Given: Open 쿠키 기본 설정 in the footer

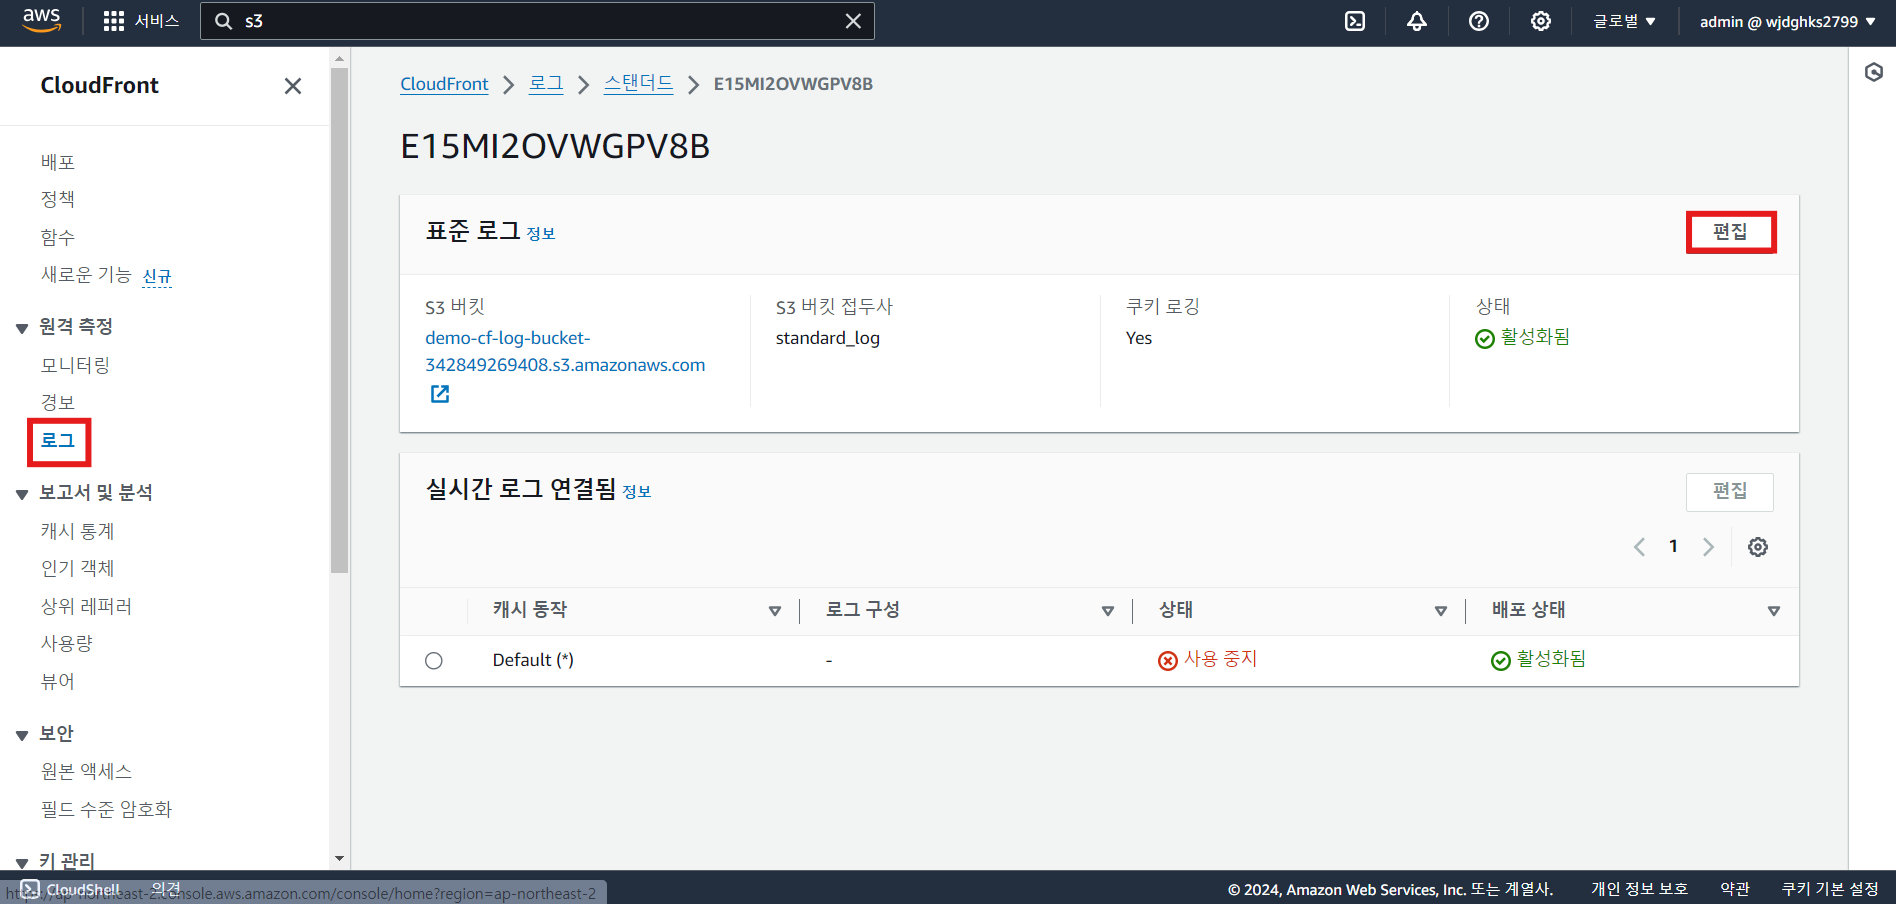Looking at the screenshot, I should (1830, 889).
